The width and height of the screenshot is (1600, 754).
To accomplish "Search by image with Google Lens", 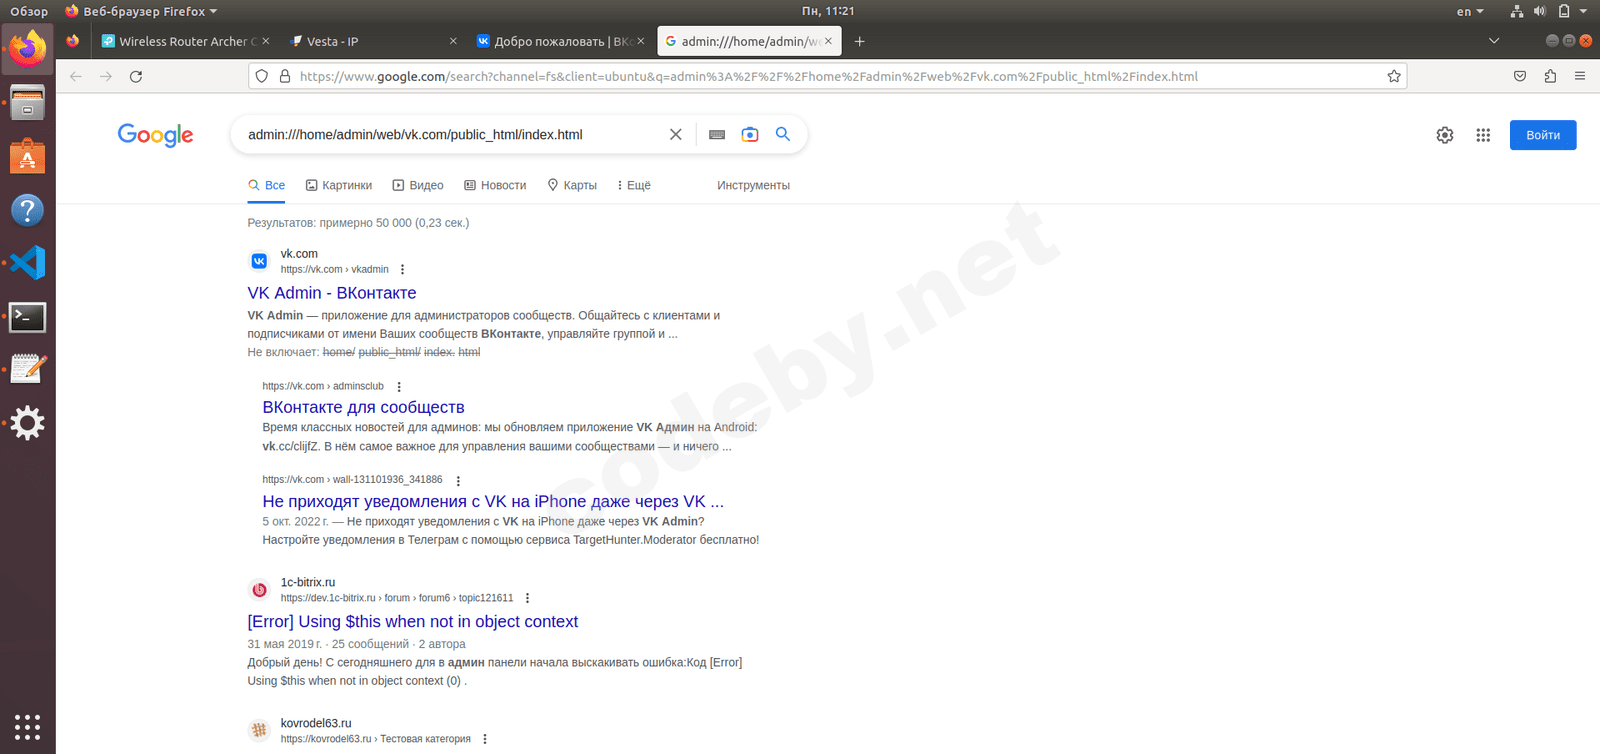I will pyautogui.click(x=750, y=135).
